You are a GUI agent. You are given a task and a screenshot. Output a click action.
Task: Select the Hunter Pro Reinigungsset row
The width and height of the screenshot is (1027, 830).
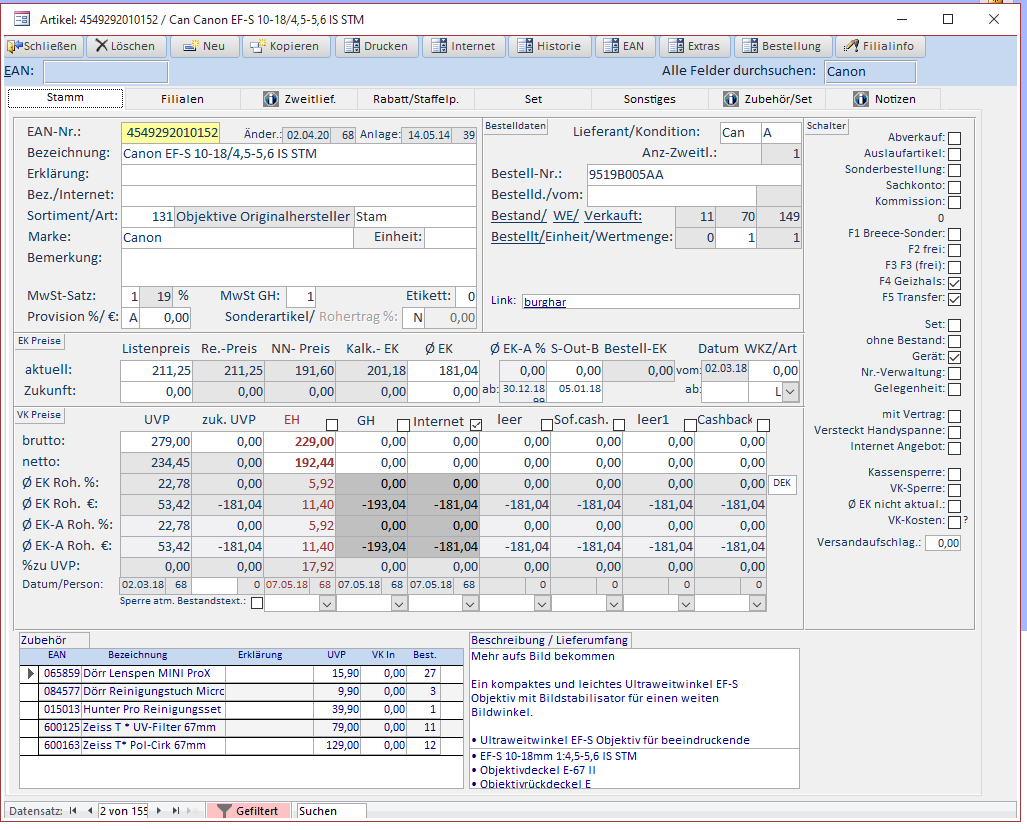[240, 709]
